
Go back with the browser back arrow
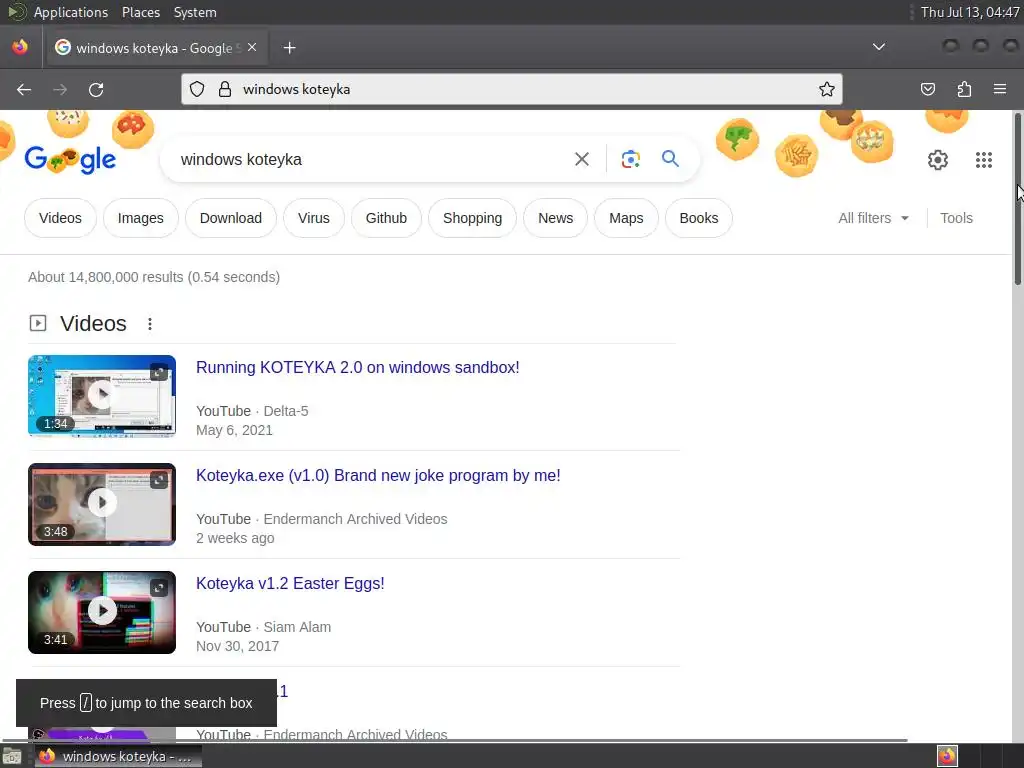click(24, 89)
